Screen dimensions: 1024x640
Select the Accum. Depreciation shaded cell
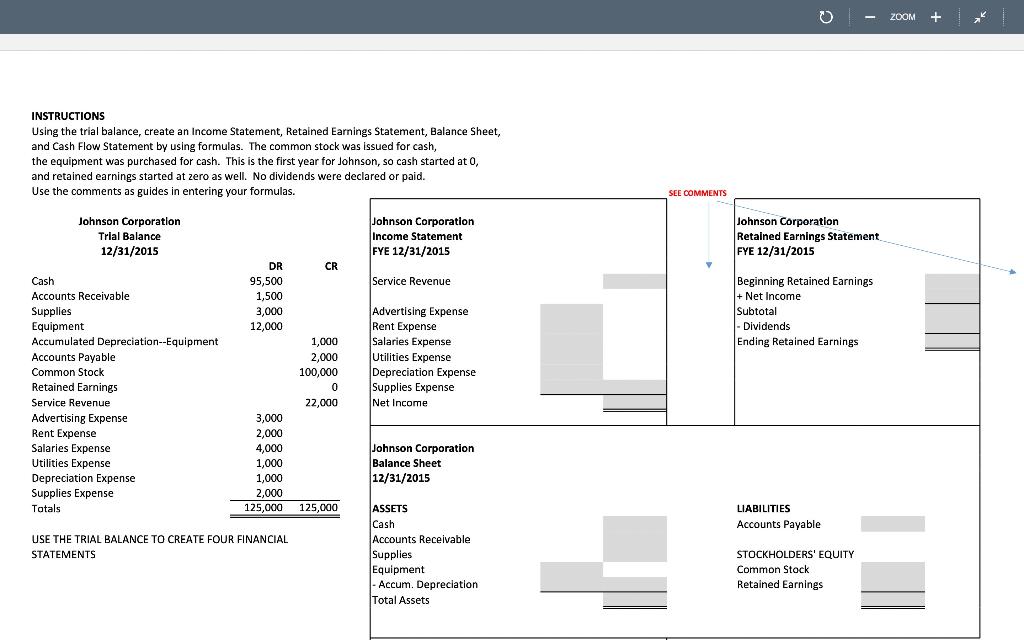(x=570, y=584)
